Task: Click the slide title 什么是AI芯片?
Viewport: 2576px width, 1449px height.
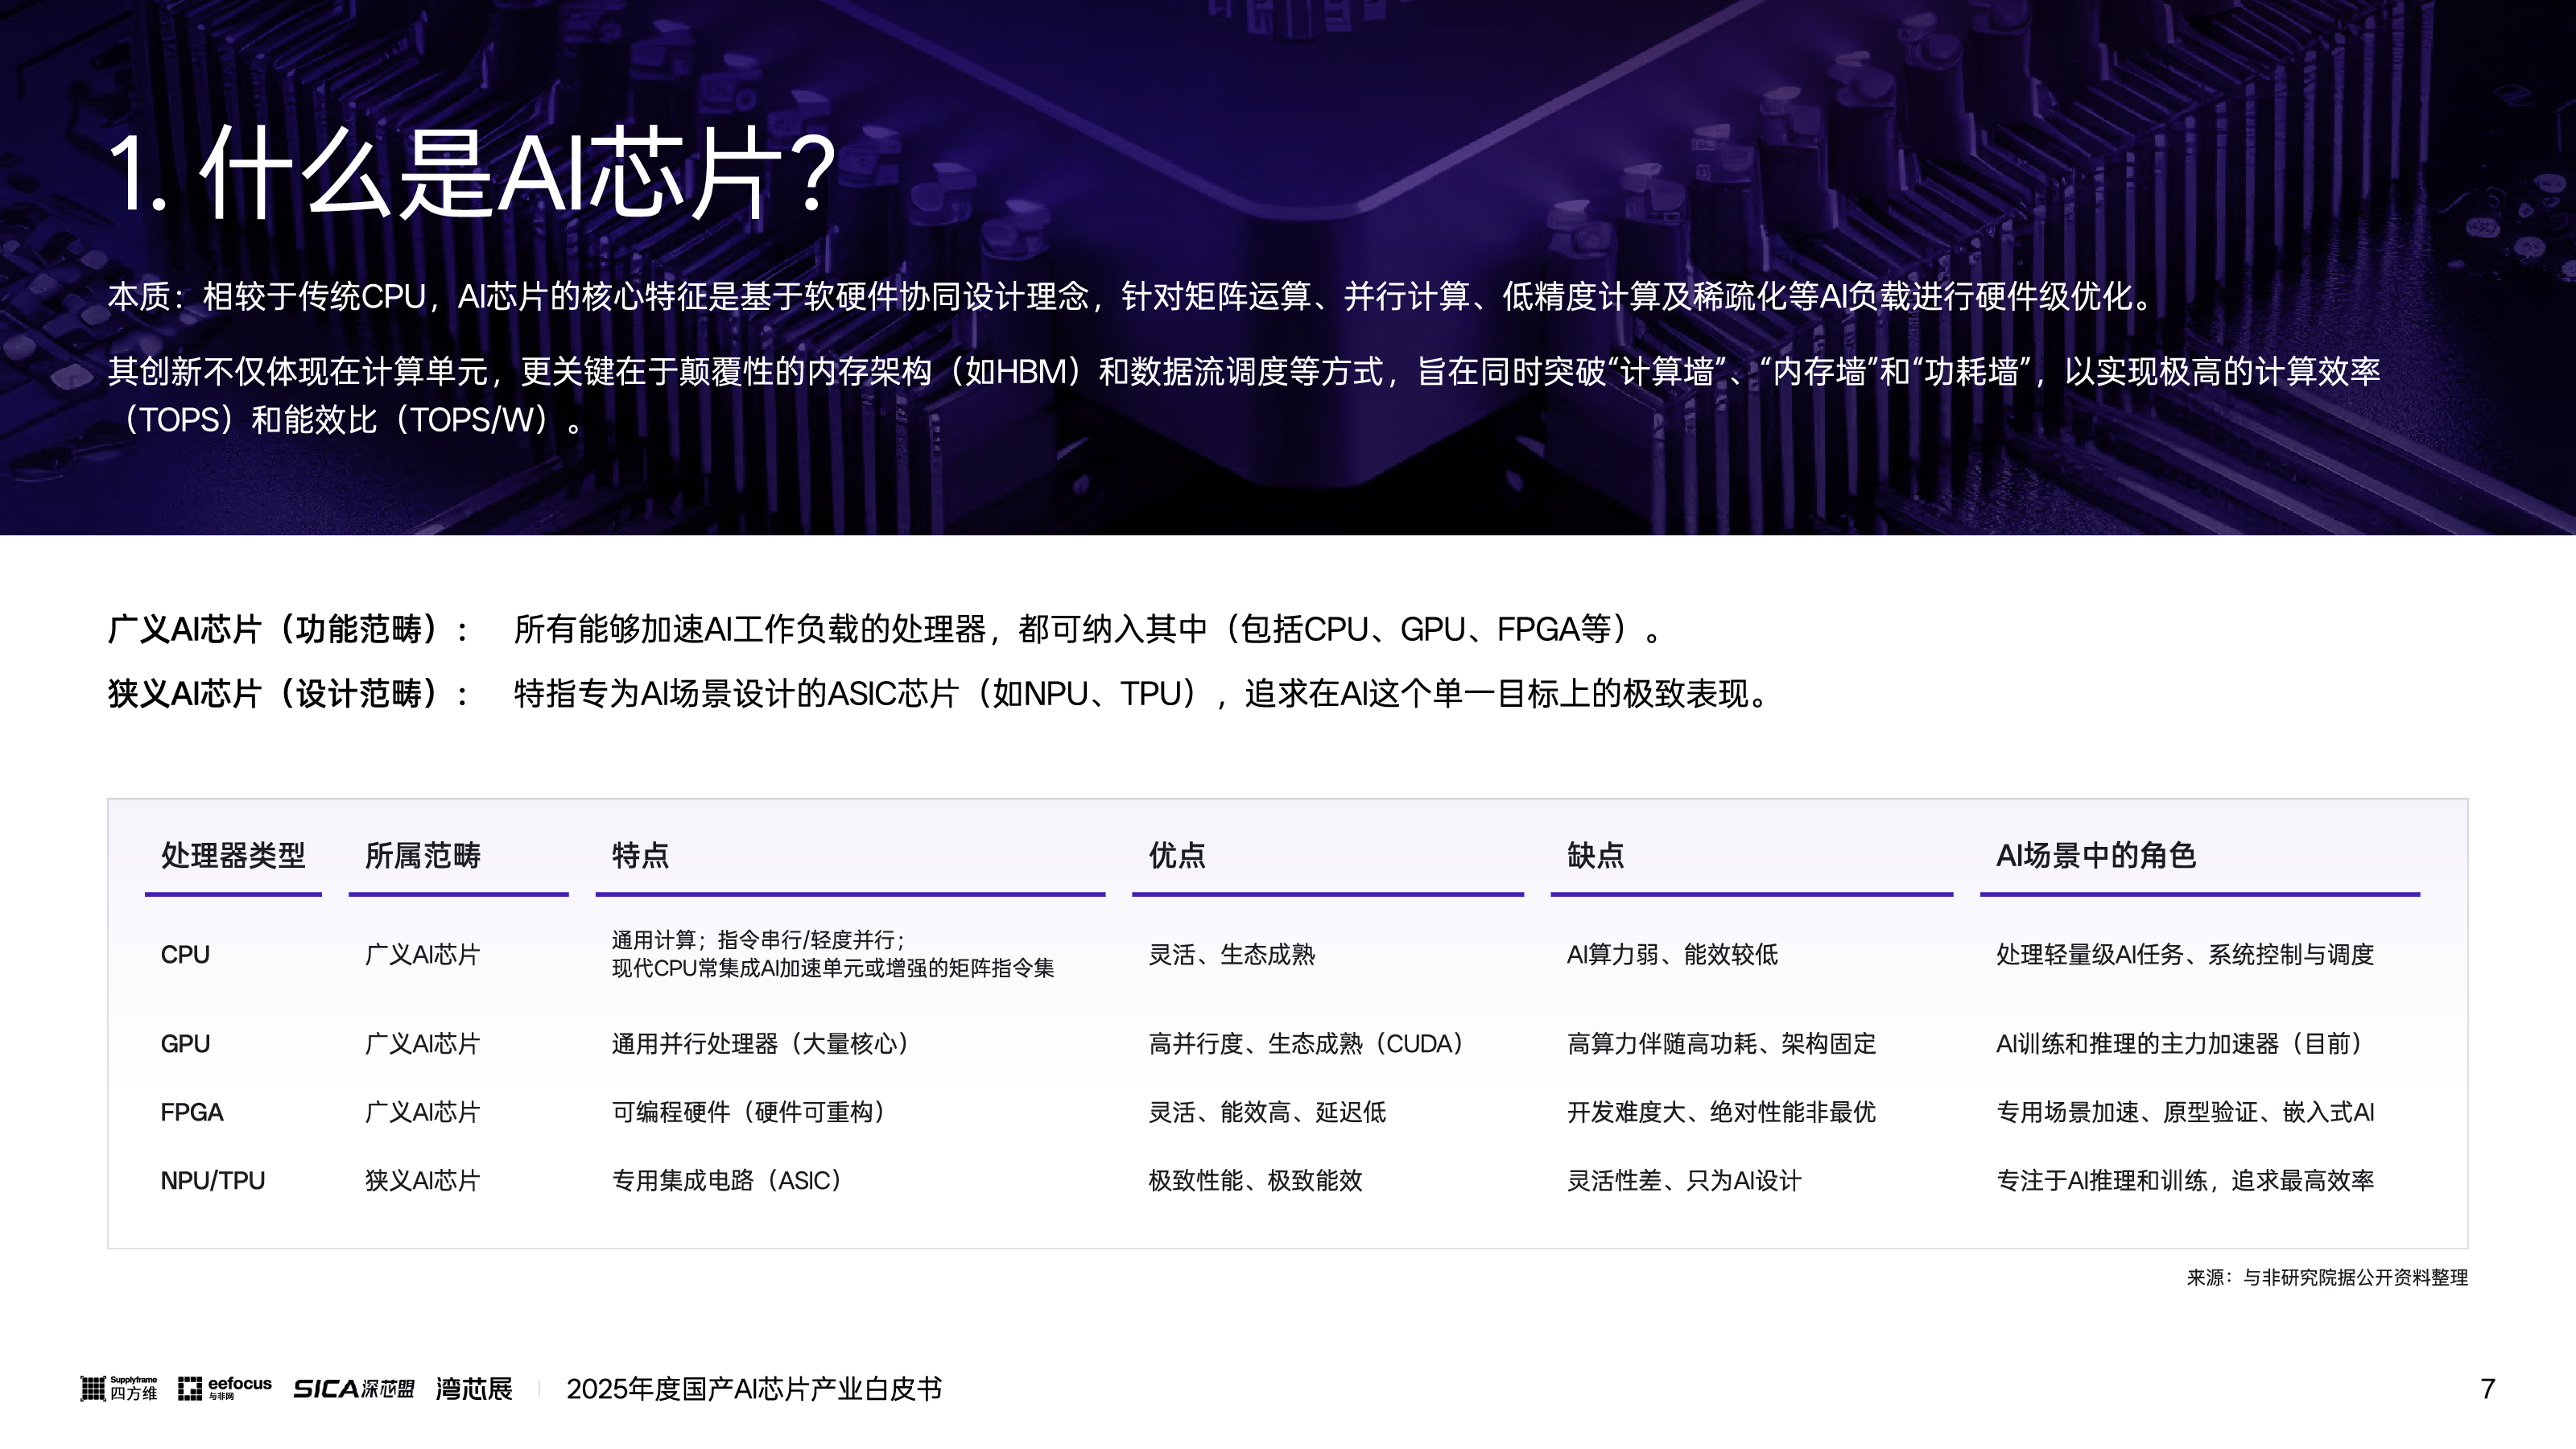Action: [470, 174]
